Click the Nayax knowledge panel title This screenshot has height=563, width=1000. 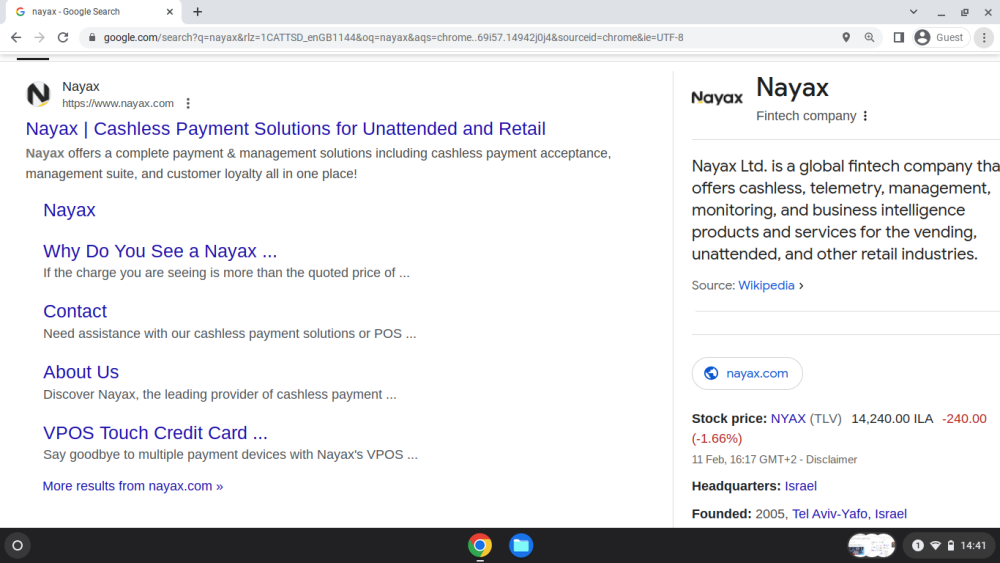(792, 88)
